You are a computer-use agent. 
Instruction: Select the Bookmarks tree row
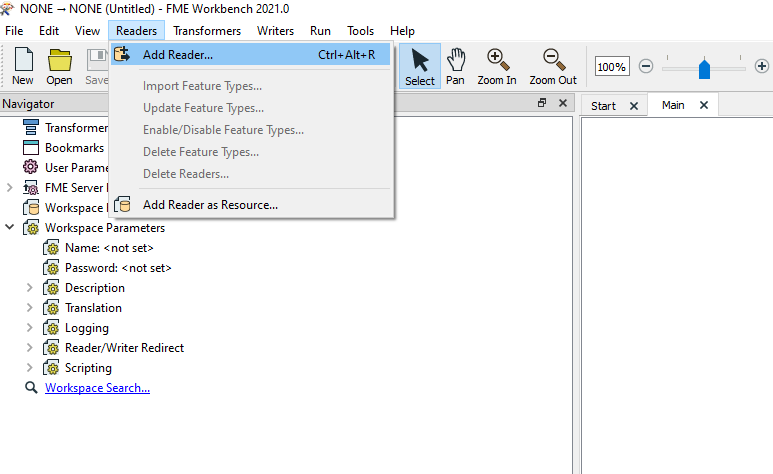click(74, 147)
